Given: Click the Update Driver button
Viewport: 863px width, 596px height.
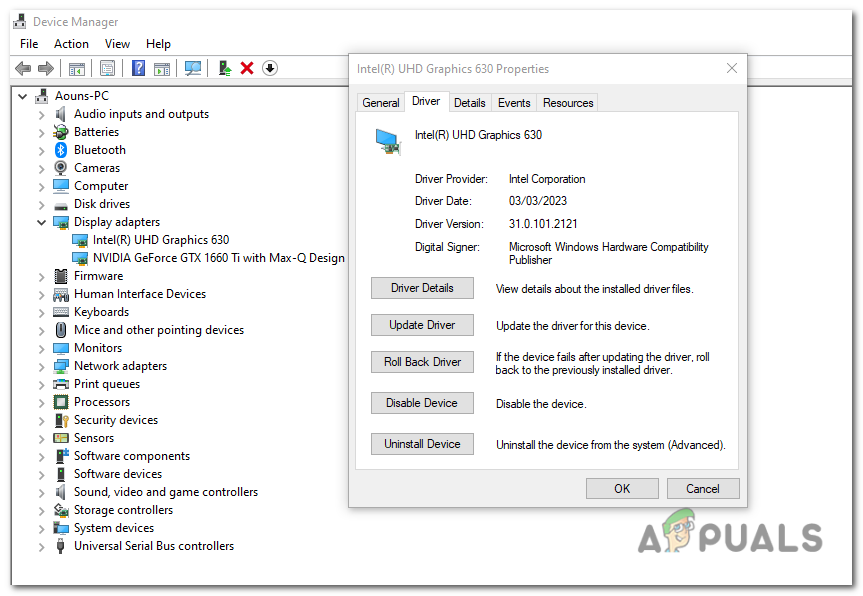Looking at the screenshot, I should click(422, 324).
